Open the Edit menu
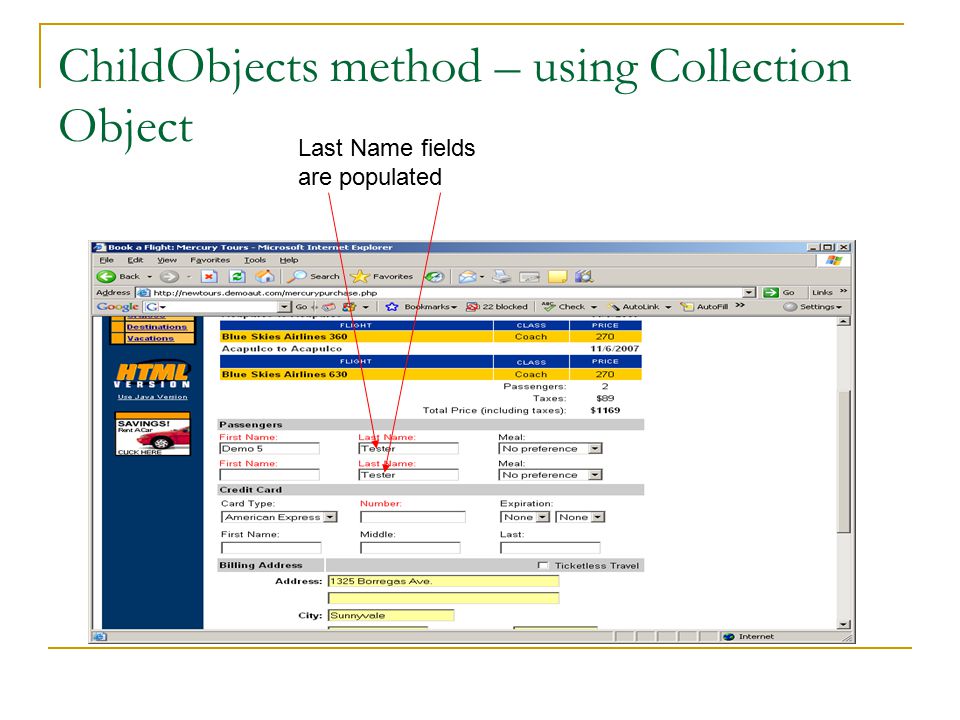The width and height of the screenshot is (960, 720). coord(135,260)
